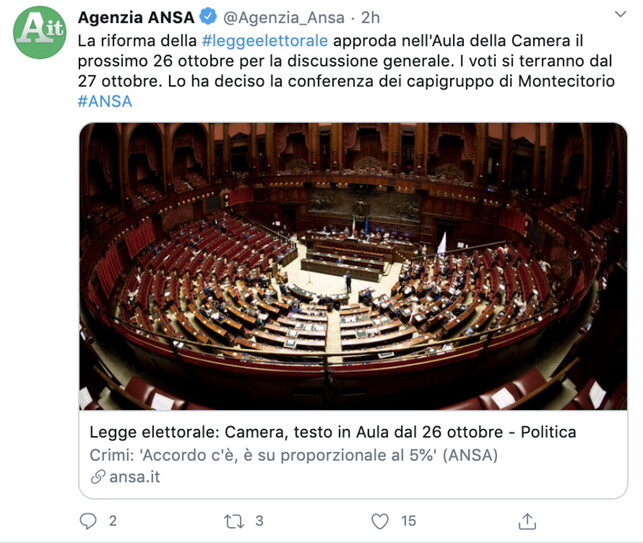Click the link chain icon beside ansa.it
Screen dimensions: 643x543
(98, 477)
